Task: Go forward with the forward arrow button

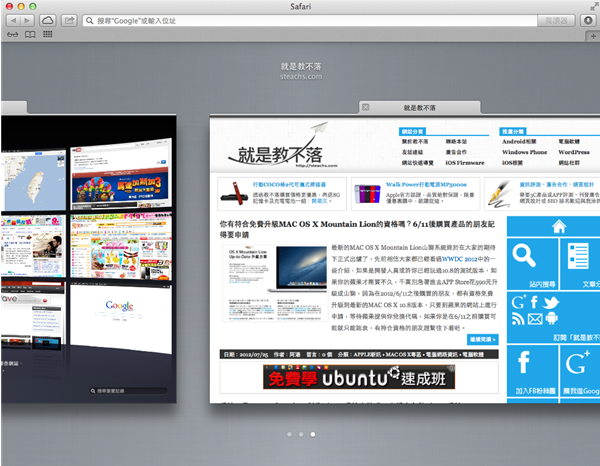Action: coord(27,20)
